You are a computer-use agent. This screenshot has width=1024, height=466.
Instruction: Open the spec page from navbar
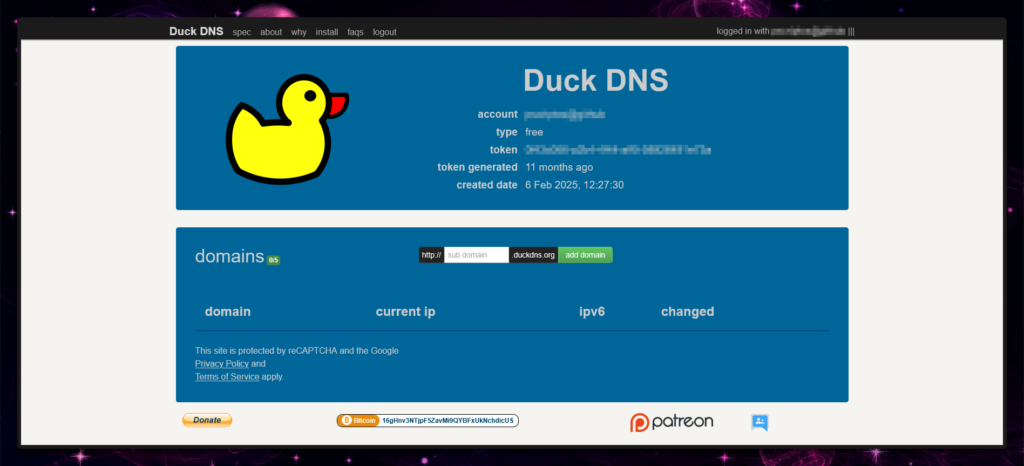coord(241,32)
